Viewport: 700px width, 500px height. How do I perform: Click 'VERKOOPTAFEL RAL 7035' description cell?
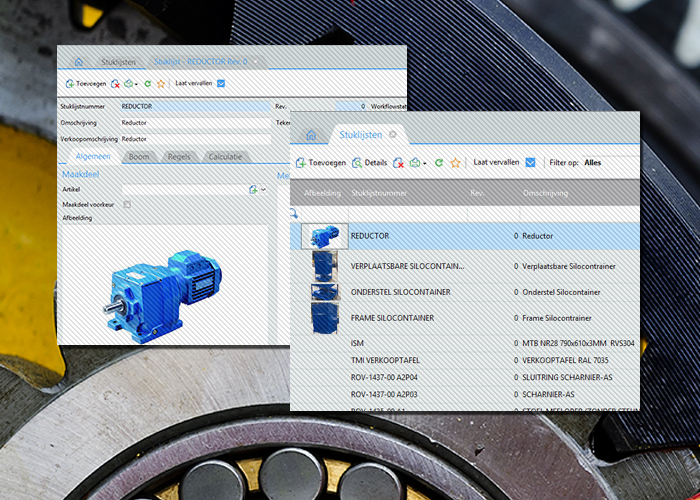pyautogui.click(x=565, y=360)
